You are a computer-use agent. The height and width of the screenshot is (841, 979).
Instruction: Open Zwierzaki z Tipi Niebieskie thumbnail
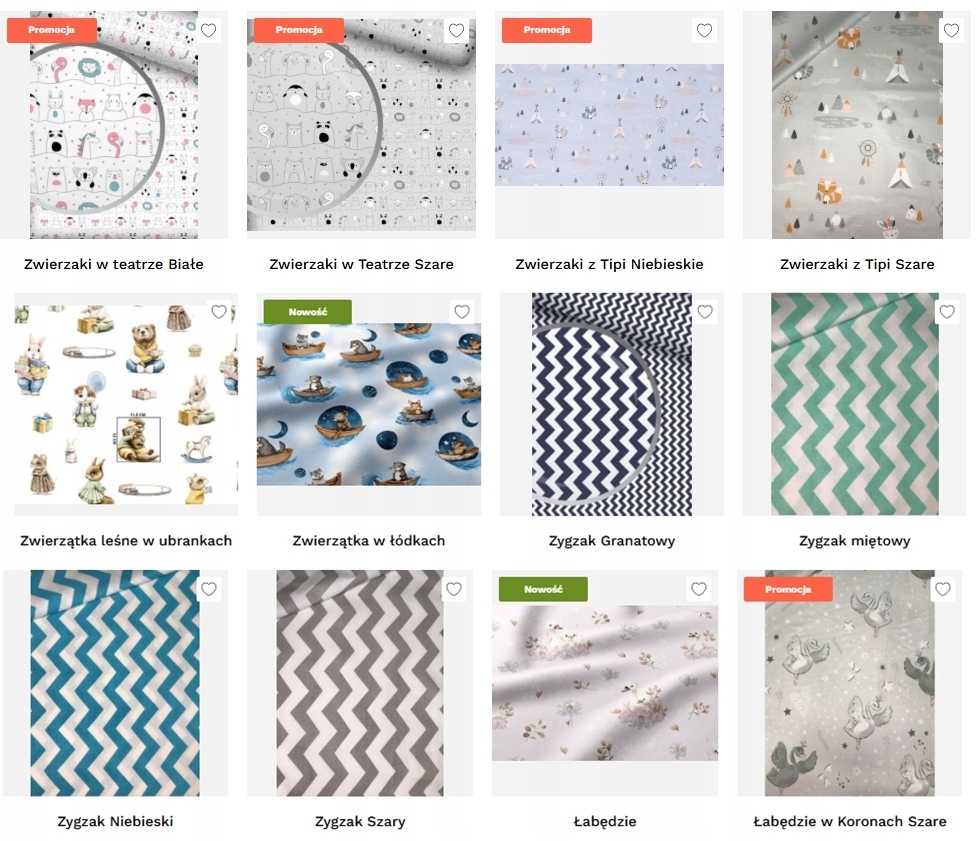609,125
